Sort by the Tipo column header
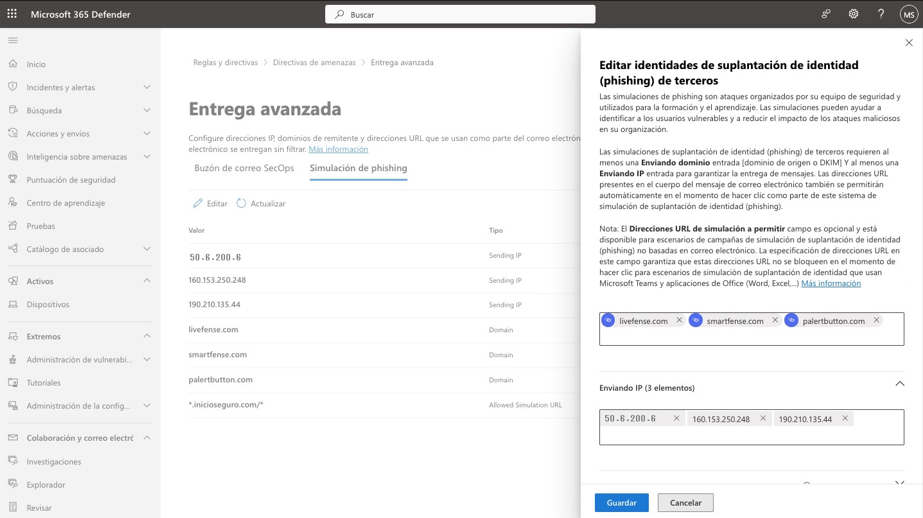 (496, 230)
